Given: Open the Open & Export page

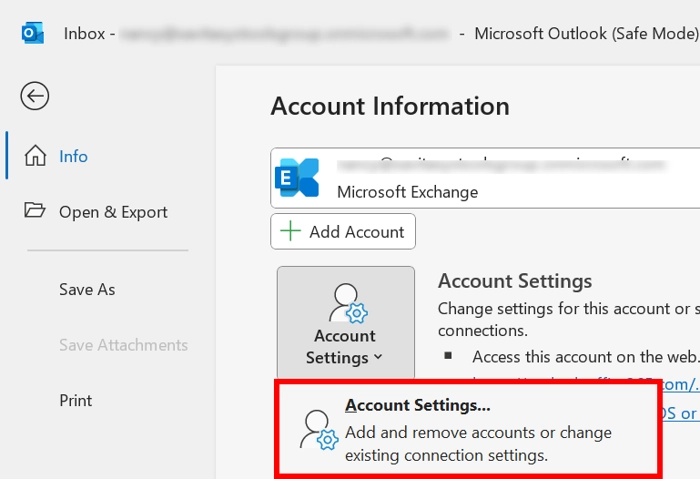Looking at the screenshot, I should tap(112, 212).
